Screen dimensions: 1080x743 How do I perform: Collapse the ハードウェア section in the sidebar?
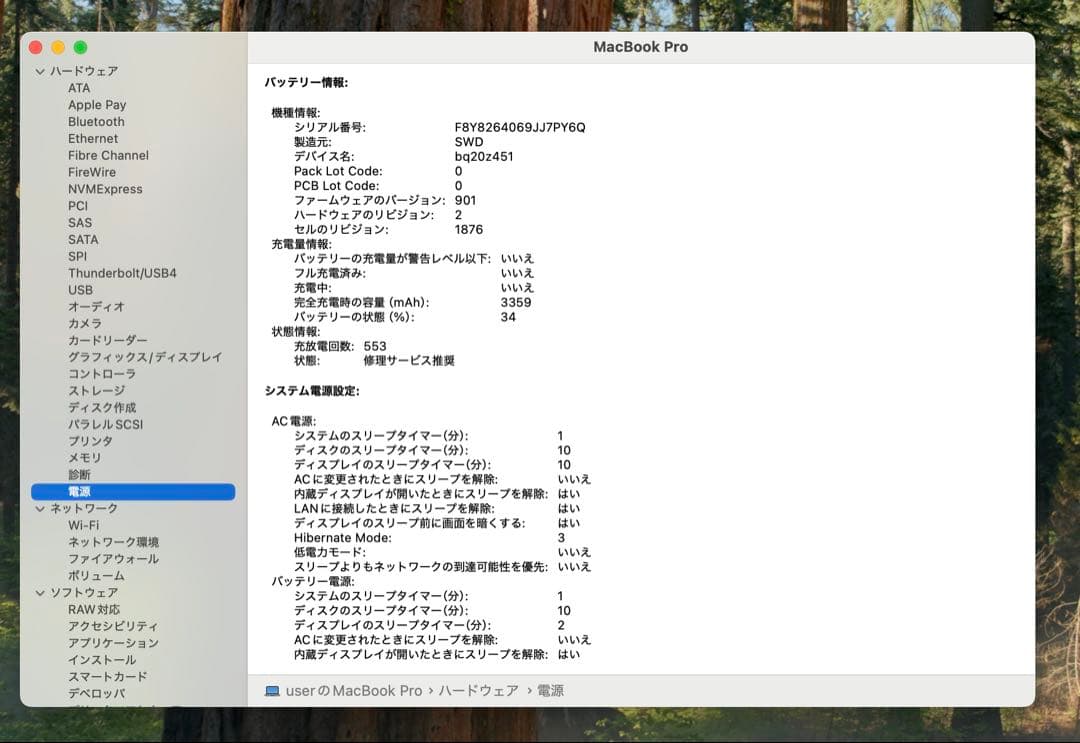(39, 71)
